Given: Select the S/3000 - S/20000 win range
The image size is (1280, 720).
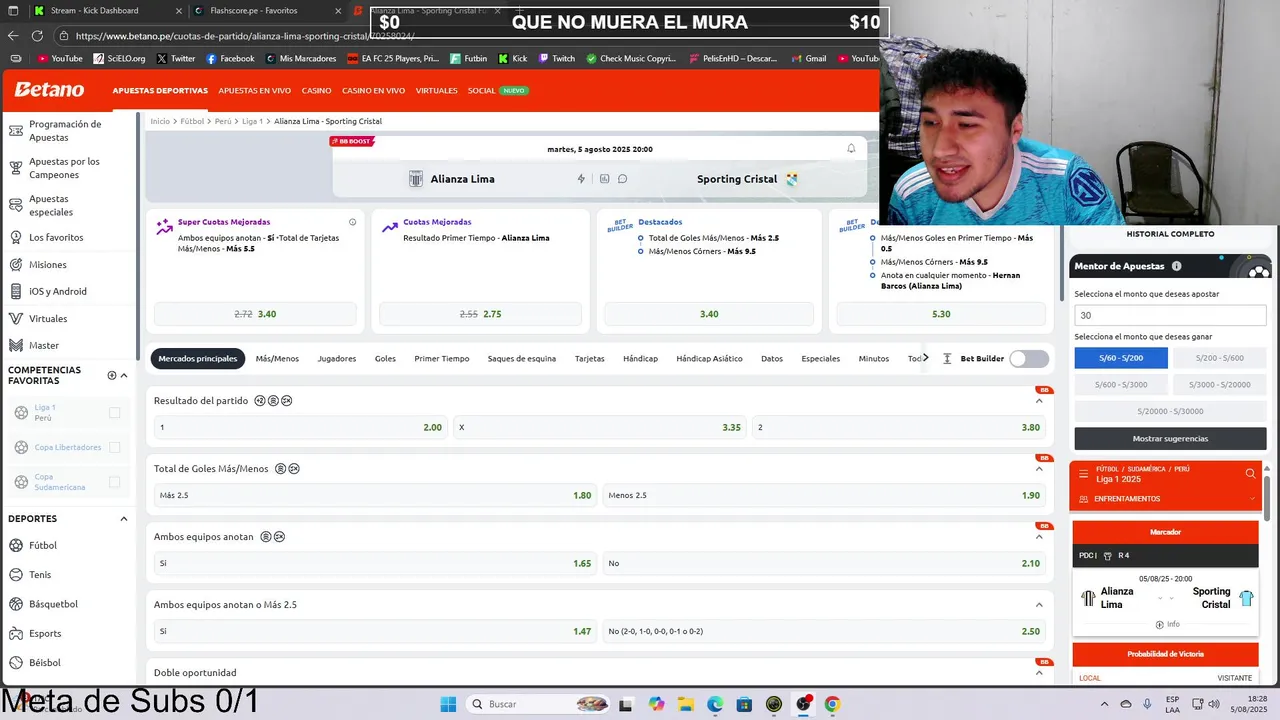Looking at the screenshot, I should pyautogui.click(x=1219, y=384).
